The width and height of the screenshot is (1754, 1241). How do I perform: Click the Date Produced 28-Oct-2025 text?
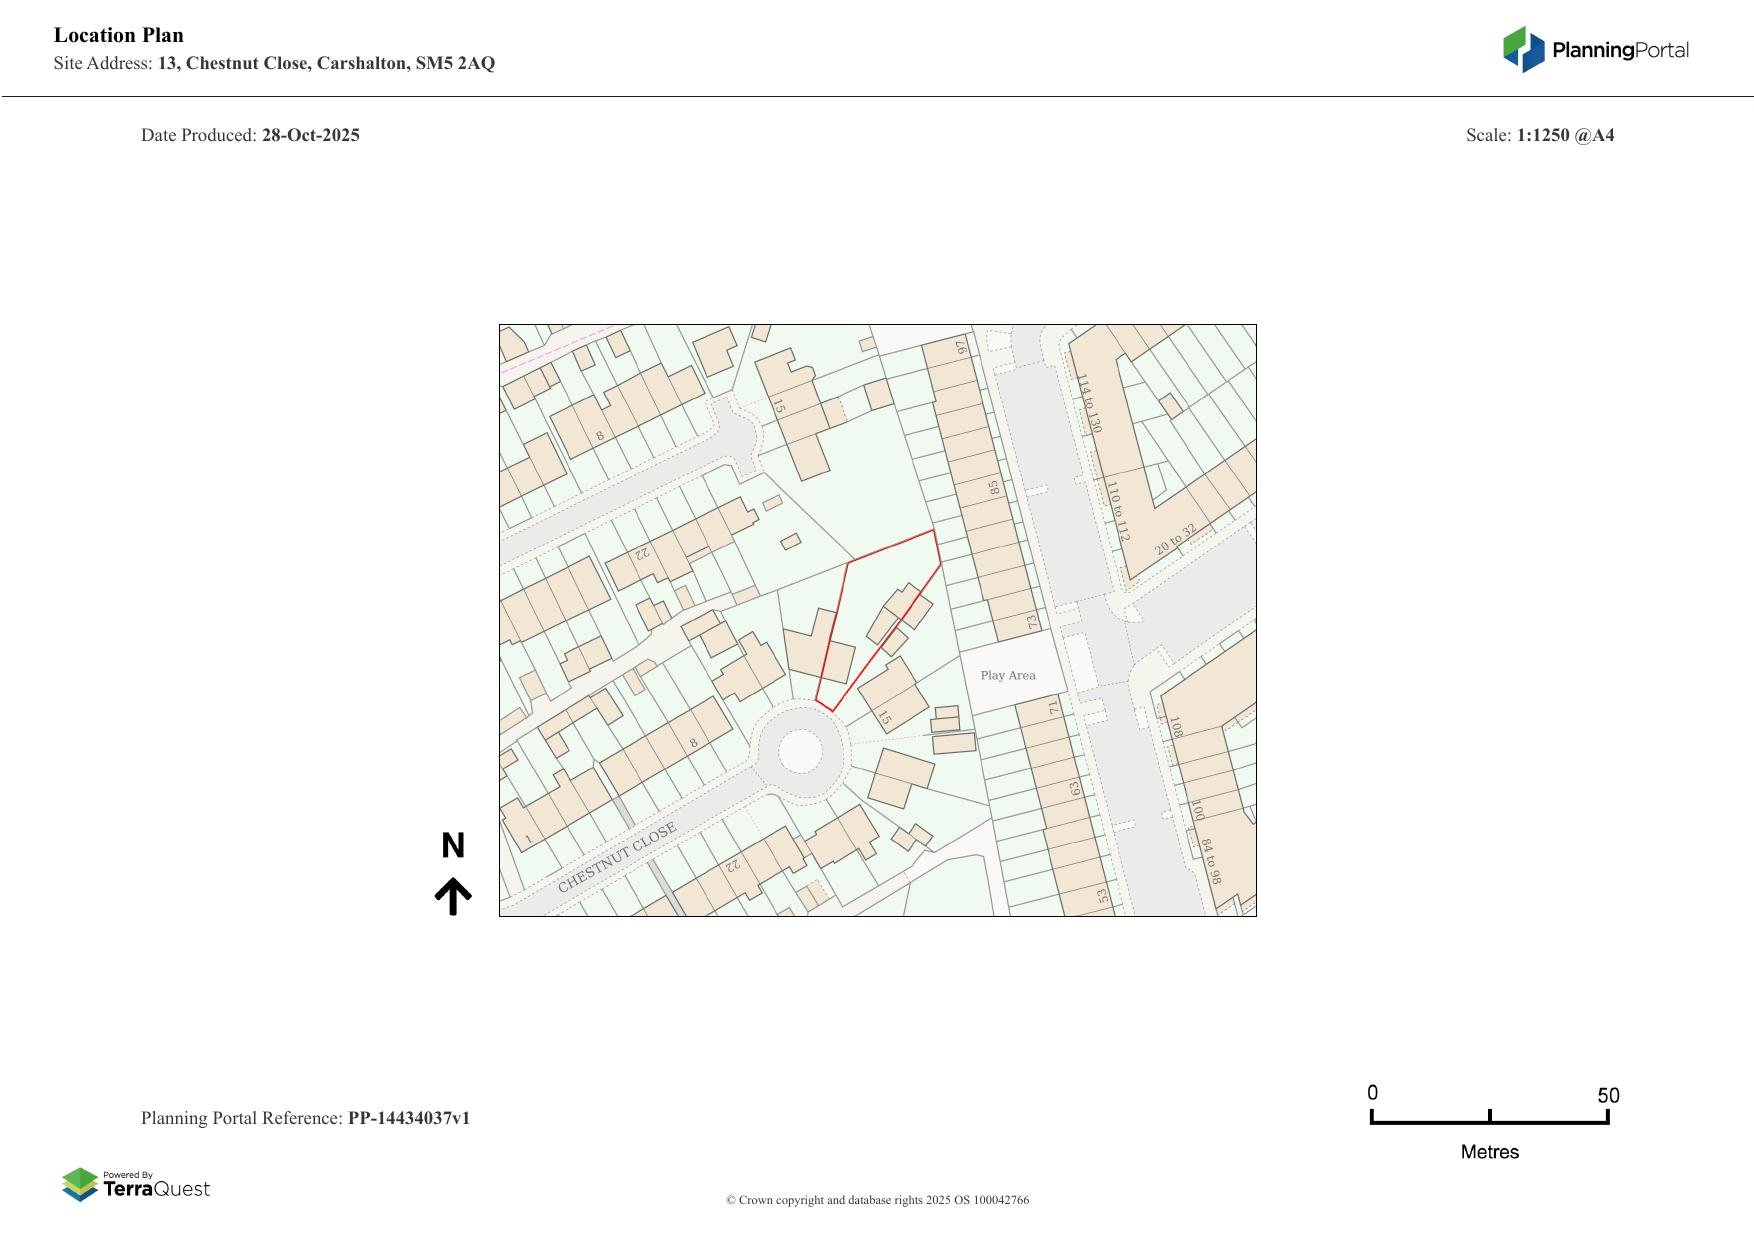[x=250, y=135]
